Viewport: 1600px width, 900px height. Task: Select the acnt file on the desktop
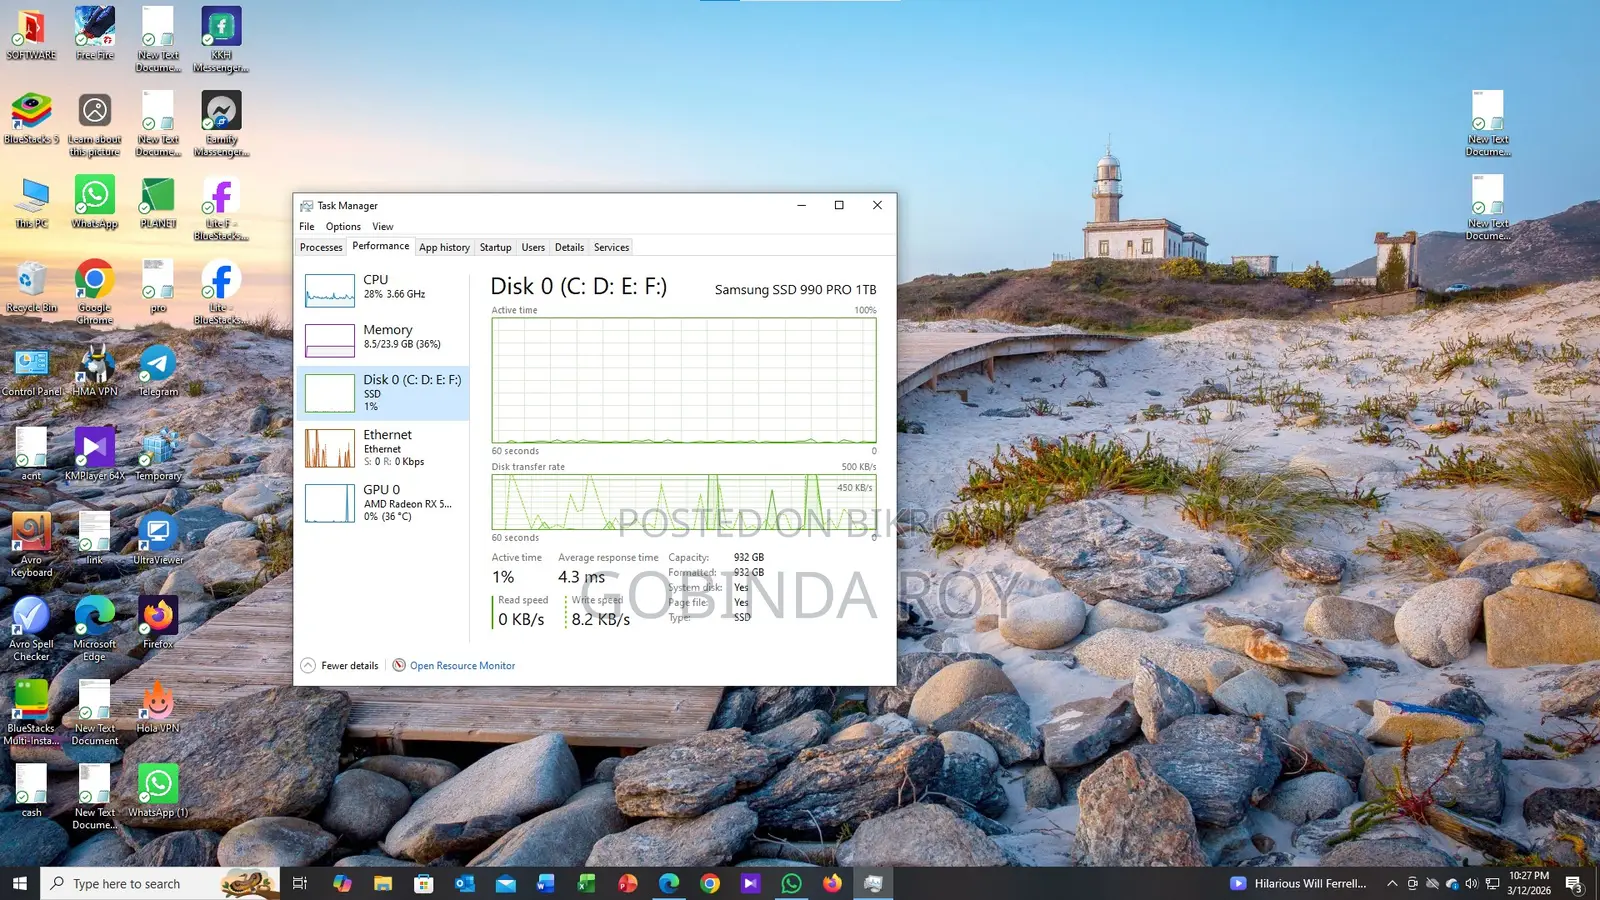click(x=31, y=454)
